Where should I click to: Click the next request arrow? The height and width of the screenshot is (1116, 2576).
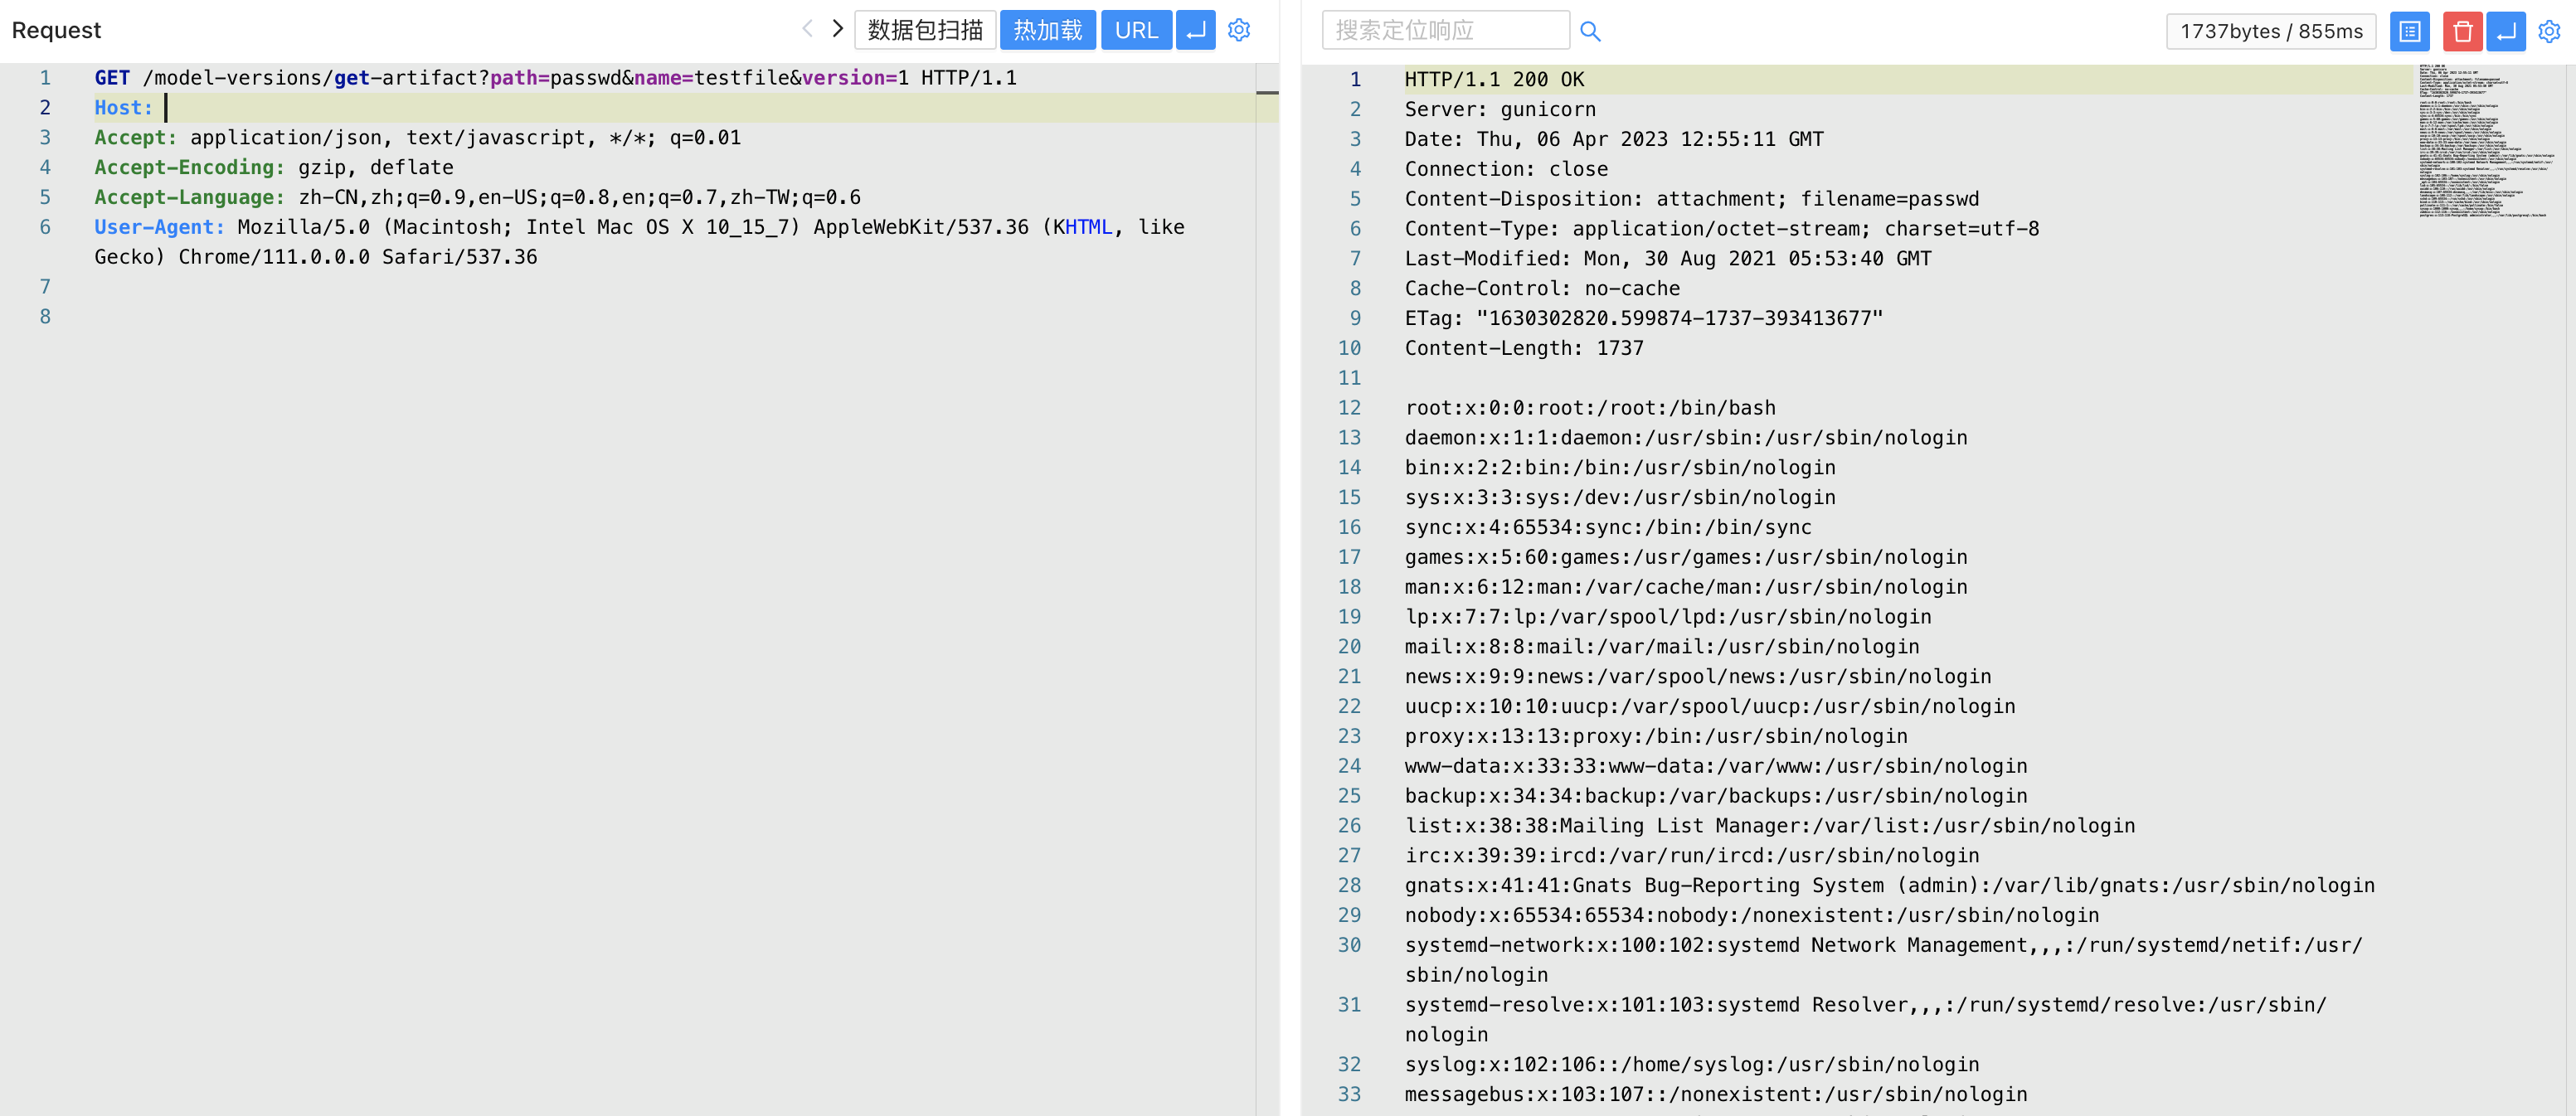(838, 29)
